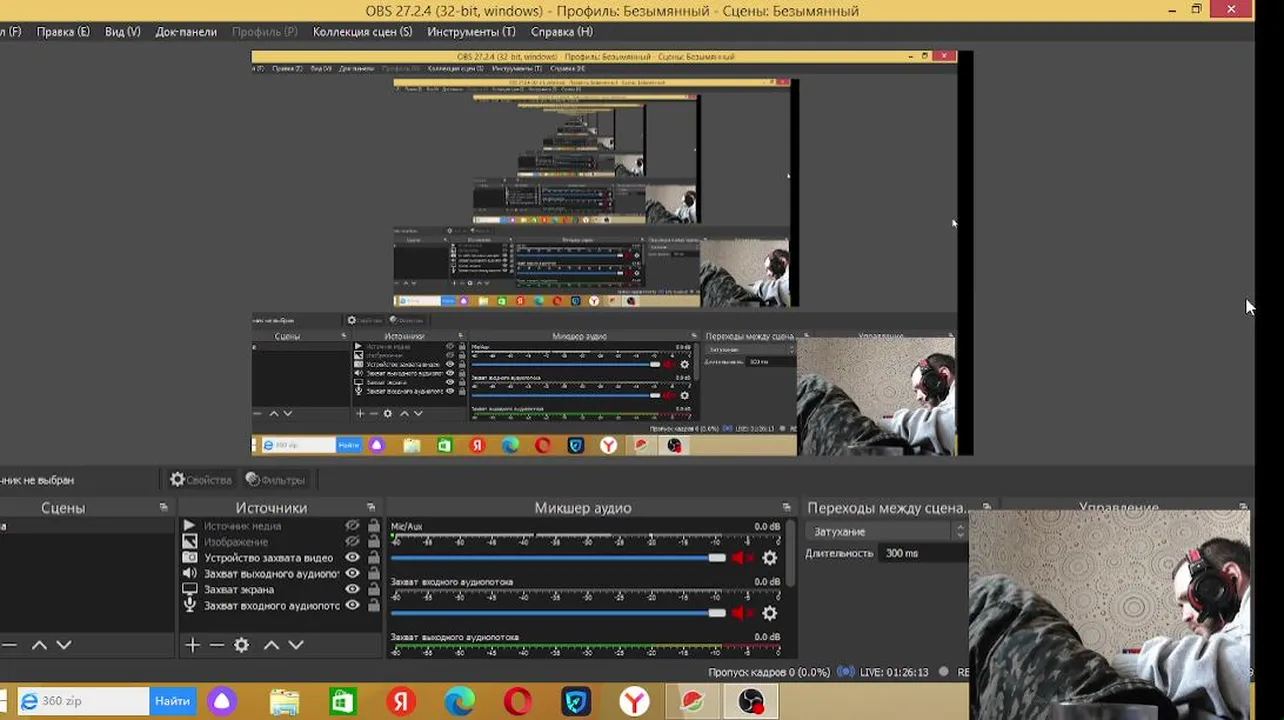The image size is (1284, 720).
Task: Open Microsoft Edge from taskbar
Action: pos(459,702)
